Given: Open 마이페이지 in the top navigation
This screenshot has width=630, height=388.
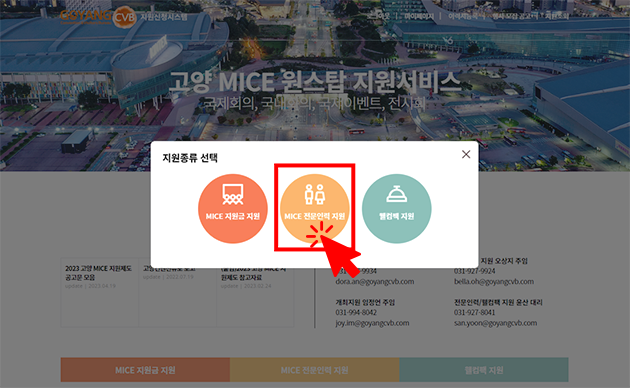Looking at the screenshot, I should click(419, 16).
